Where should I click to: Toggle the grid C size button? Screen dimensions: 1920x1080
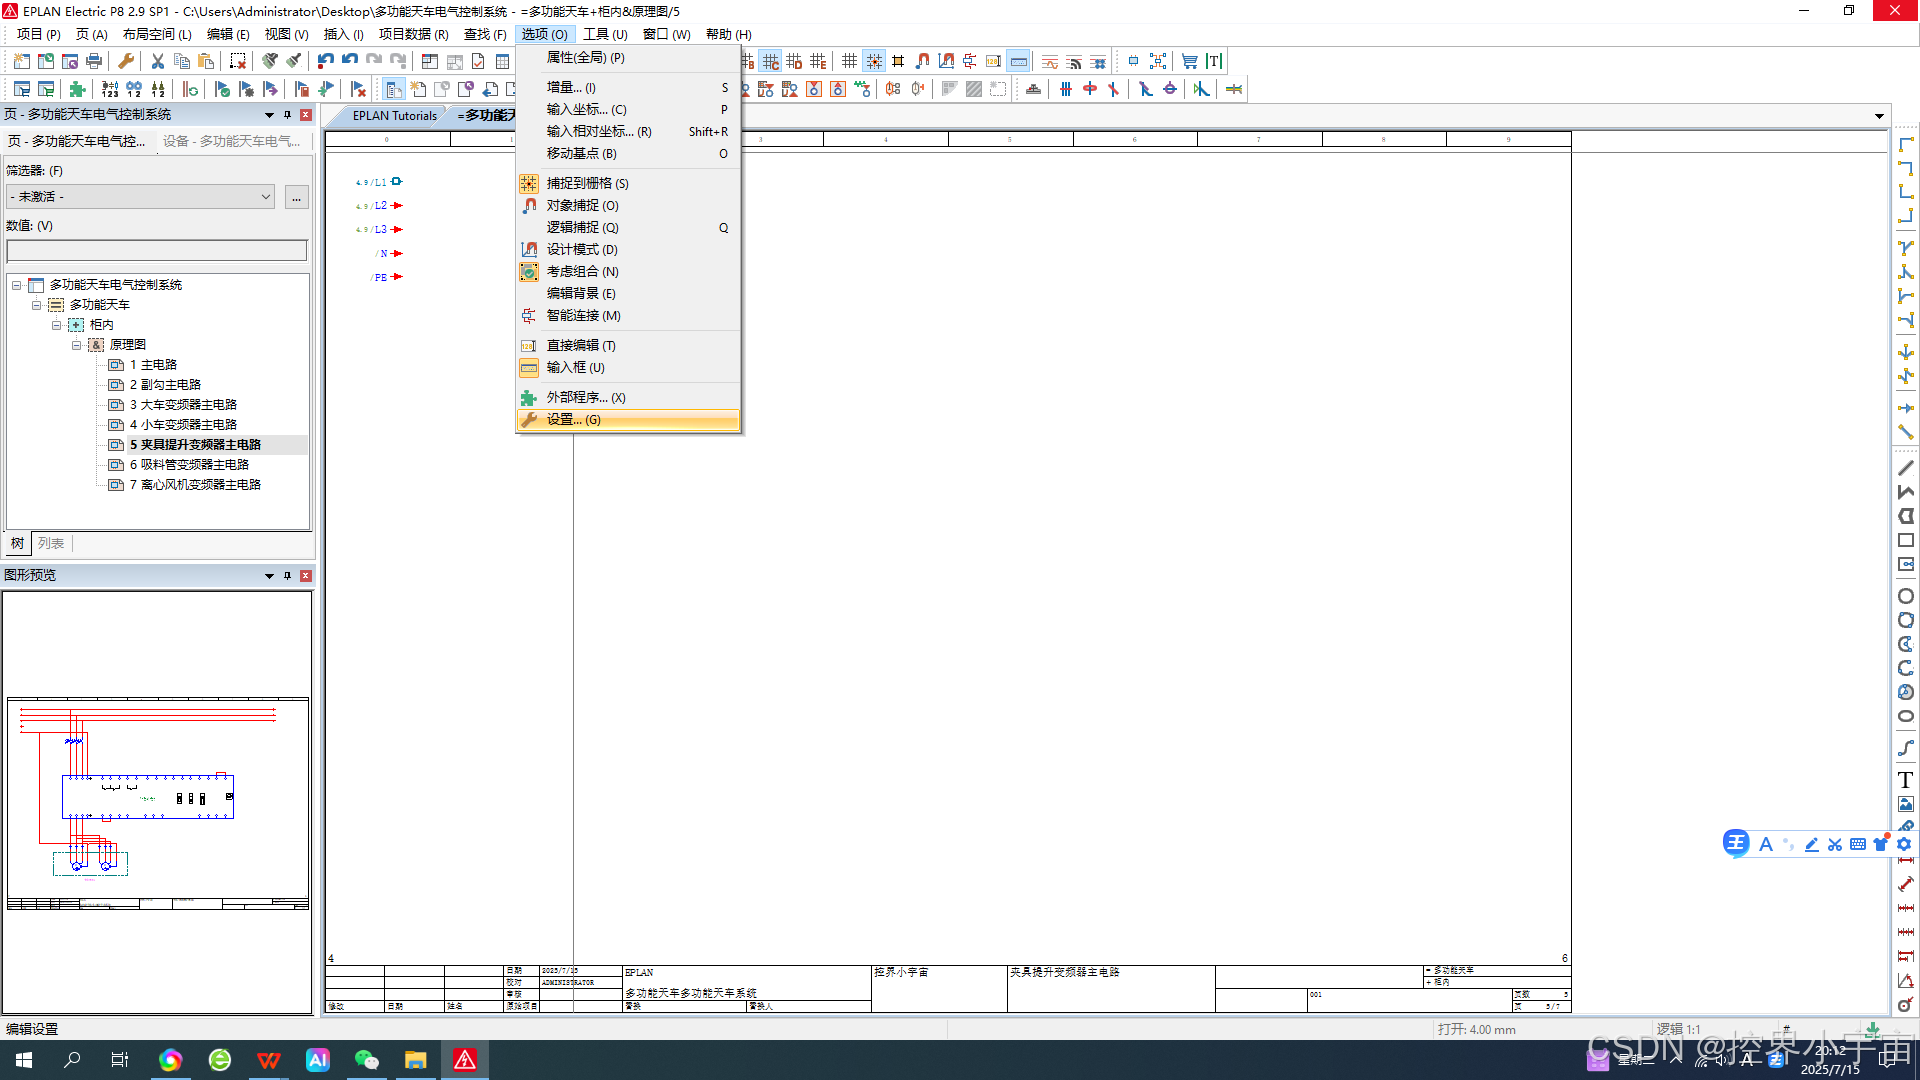[x=771, y=62]
